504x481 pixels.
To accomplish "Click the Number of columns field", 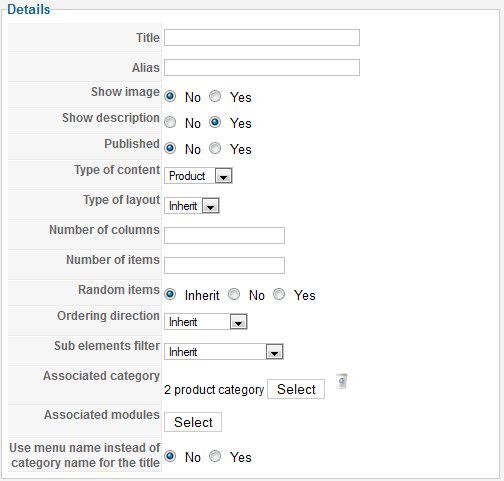I will [224, 236].
